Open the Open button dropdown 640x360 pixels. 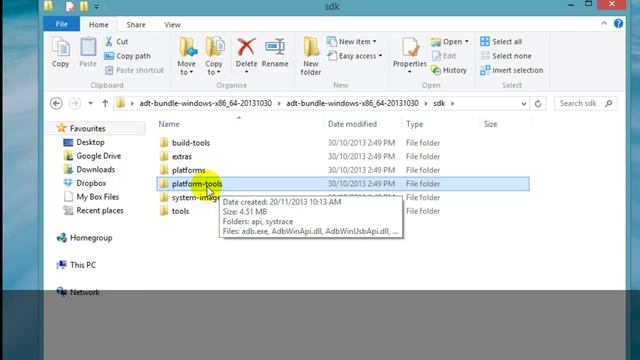(467, 42)
